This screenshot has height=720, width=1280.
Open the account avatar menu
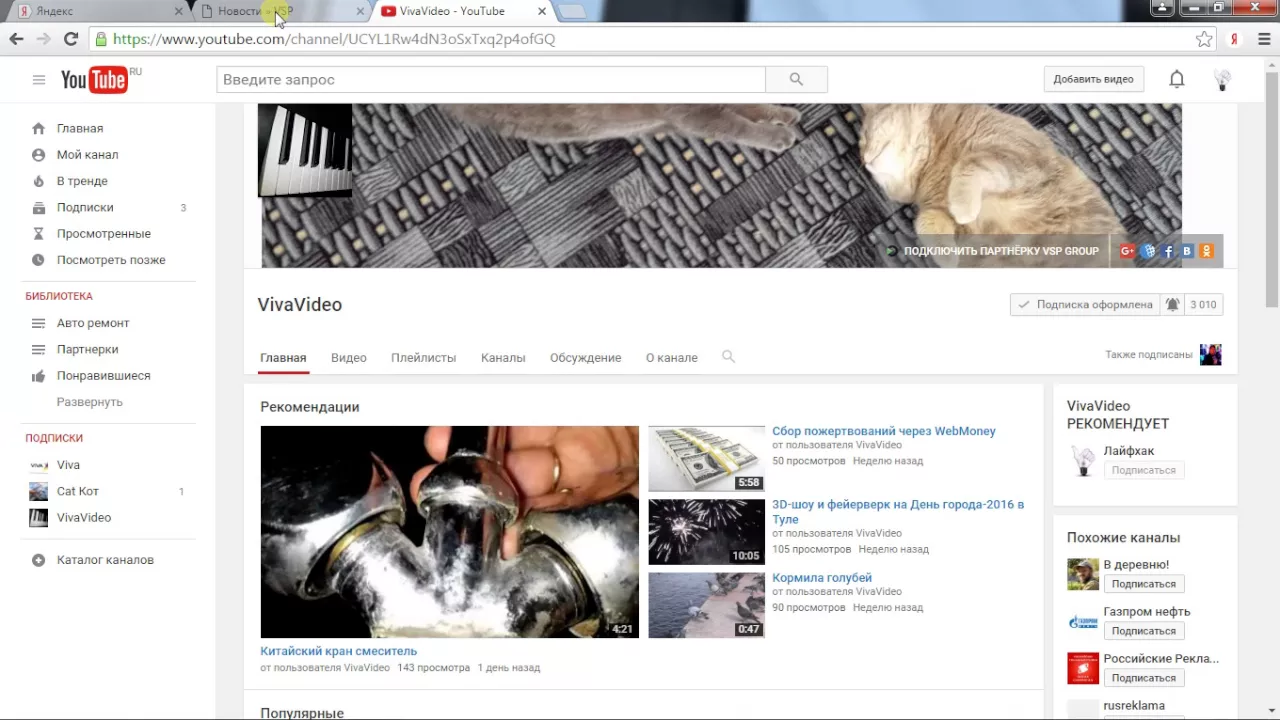pyautogui.click(x=1222, y=80)
